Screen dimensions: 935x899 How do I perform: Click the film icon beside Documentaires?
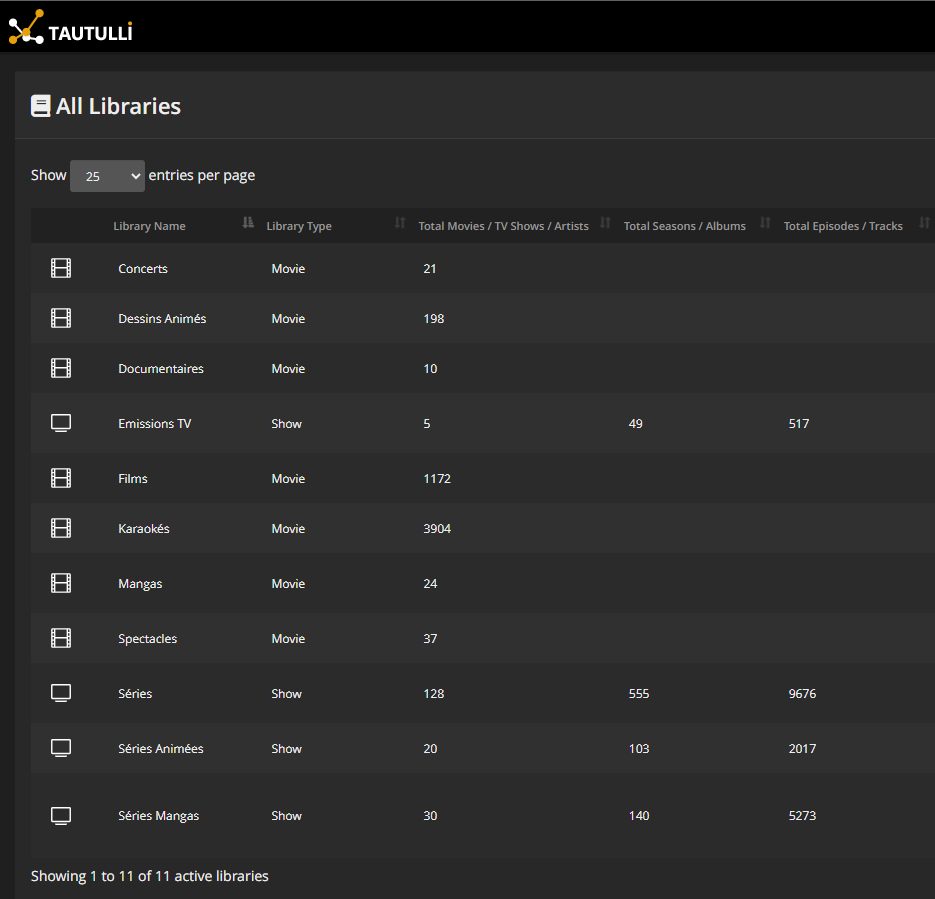(61, 368)
